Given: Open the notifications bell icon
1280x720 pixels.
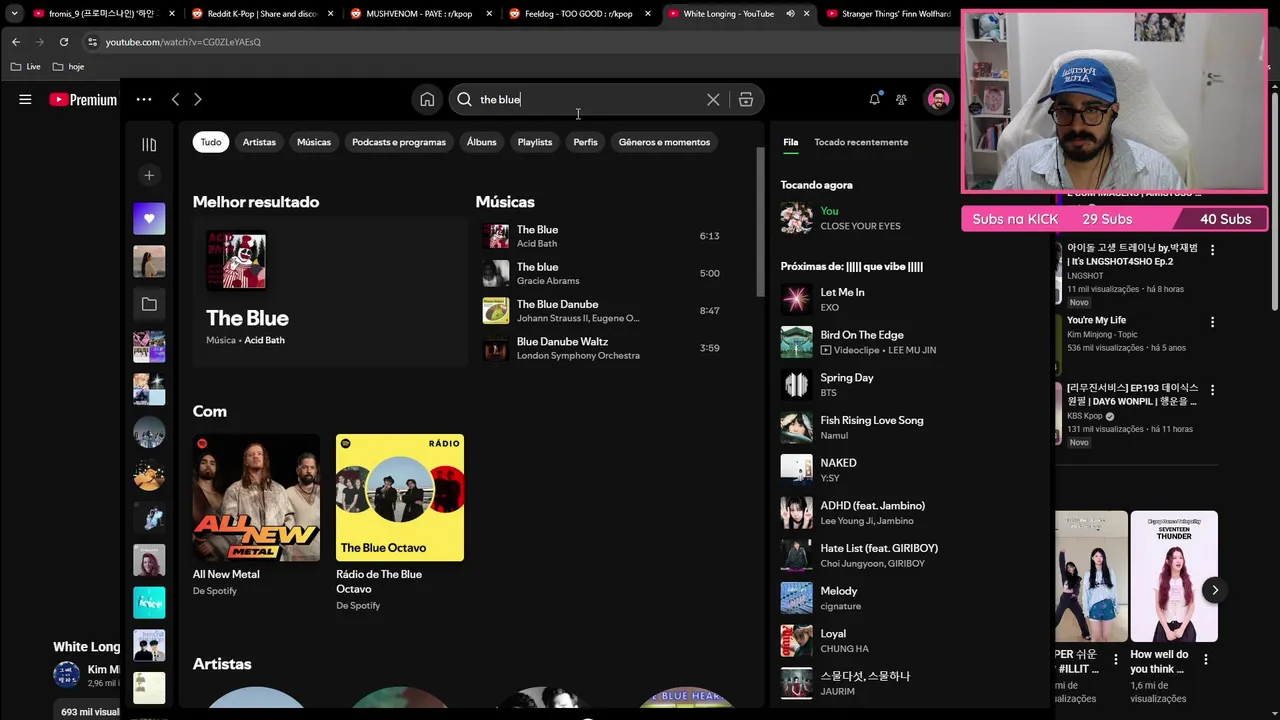Looking at the screenshot, I should click(x=875, y=99).
